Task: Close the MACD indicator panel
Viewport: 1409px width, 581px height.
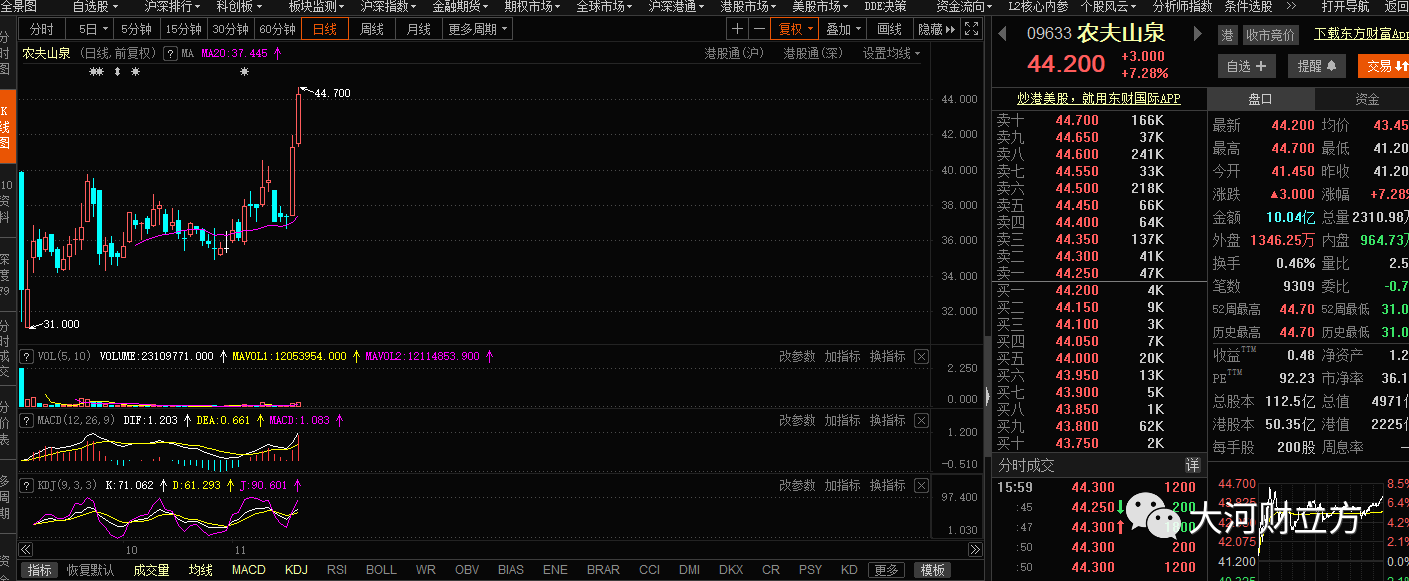Action: [x=921, y=421]
